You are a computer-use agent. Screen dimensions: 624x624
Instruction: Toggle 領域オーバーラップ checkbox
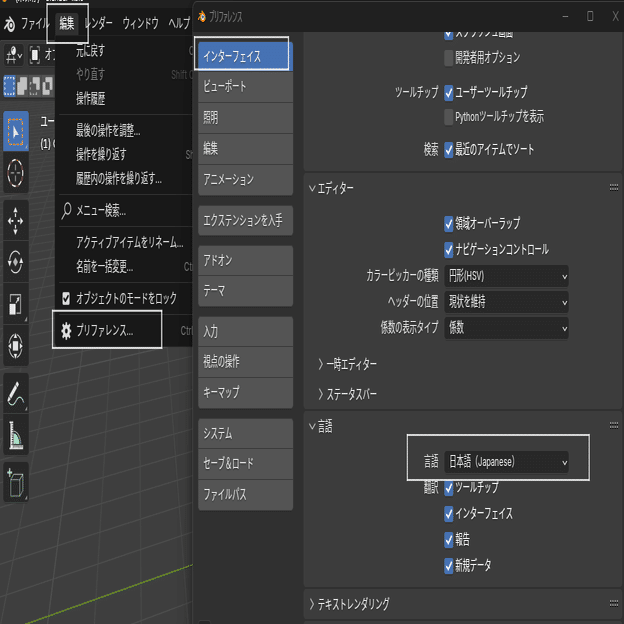[x=448, y=224]
